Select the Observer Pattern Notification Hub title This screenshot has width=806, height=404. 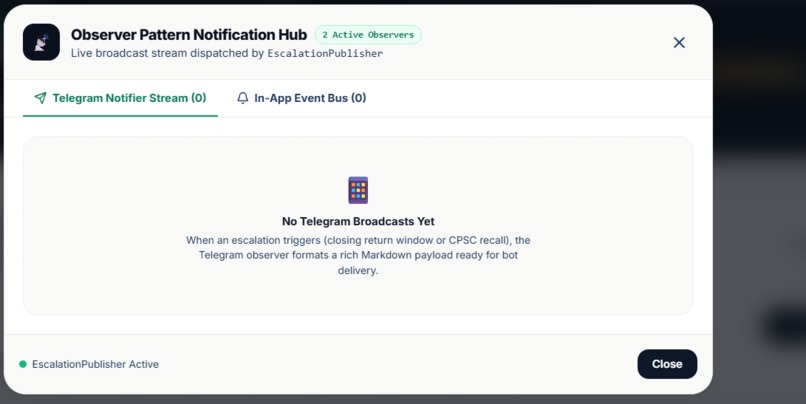189,34
